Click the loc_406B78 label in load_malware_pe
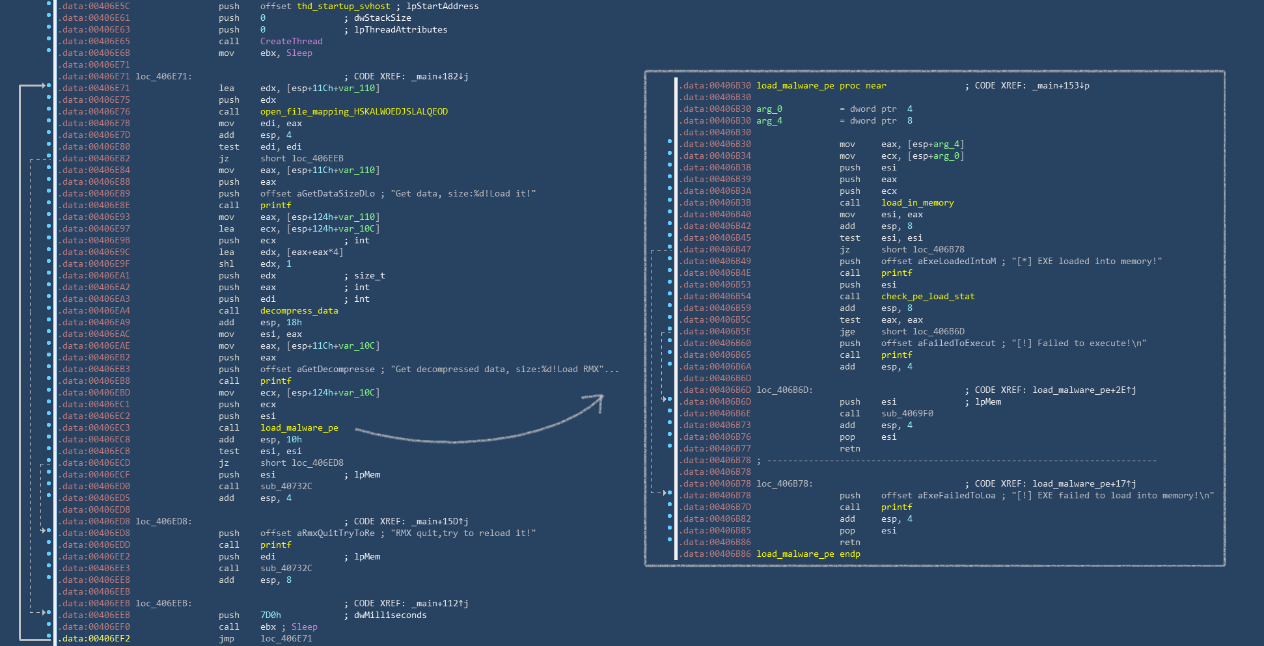Viewport: 1264px width, 646px height. [784, 483]
